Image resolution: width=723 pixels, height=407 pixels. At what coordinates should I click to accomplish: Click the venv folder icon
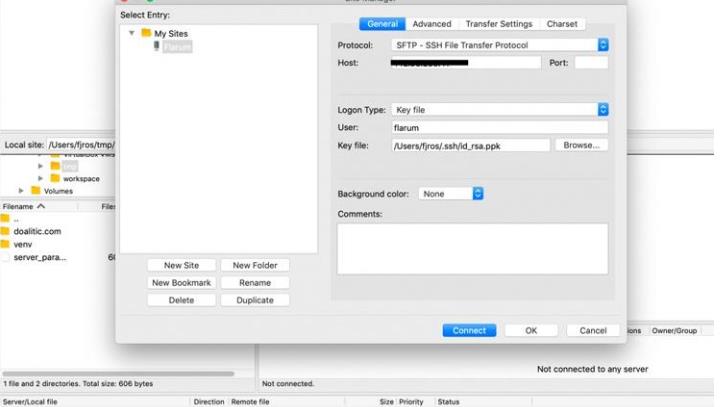(5, 244)
